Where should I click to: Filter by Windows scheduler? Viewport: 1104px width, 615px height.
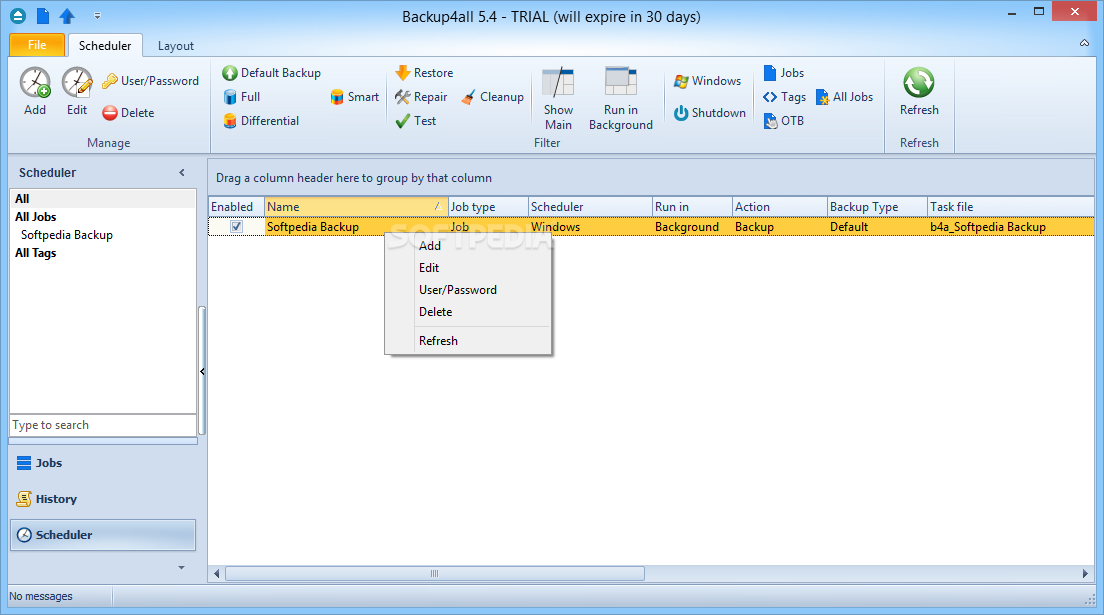(707, 81)
